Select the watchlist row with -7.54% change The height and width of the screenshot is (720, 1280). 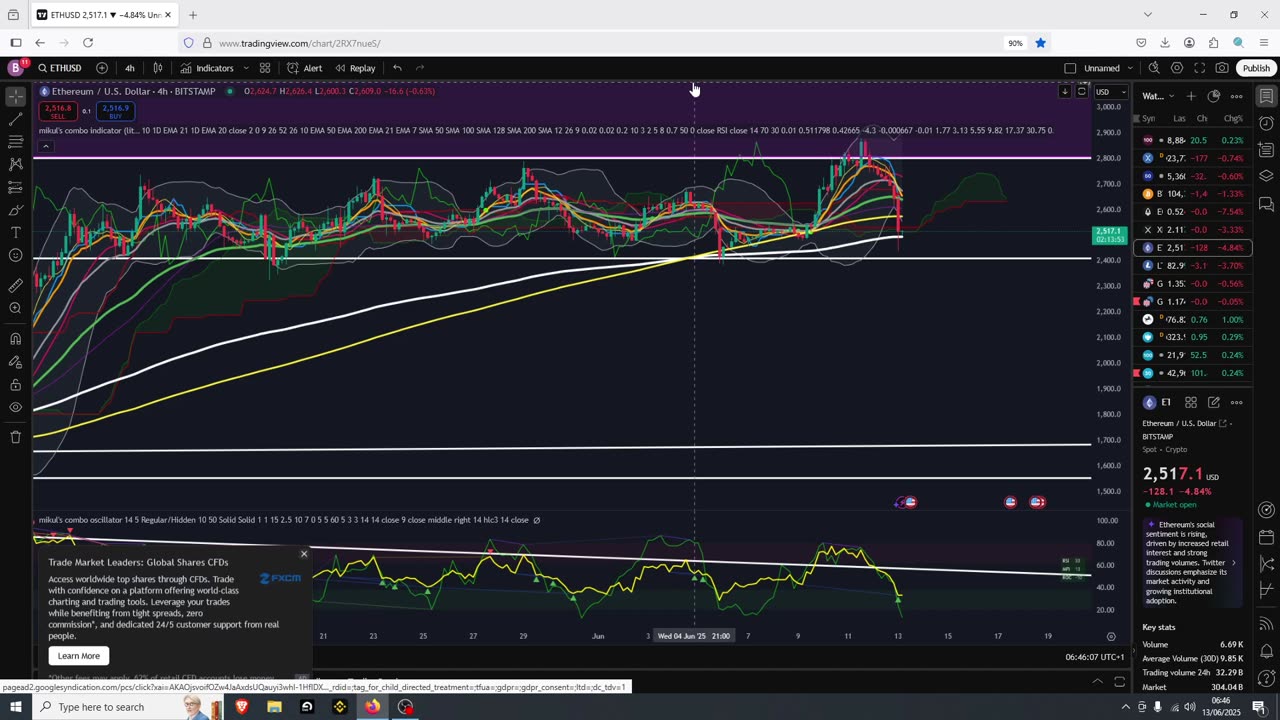pyautogui.click(x=1194, y=212)
